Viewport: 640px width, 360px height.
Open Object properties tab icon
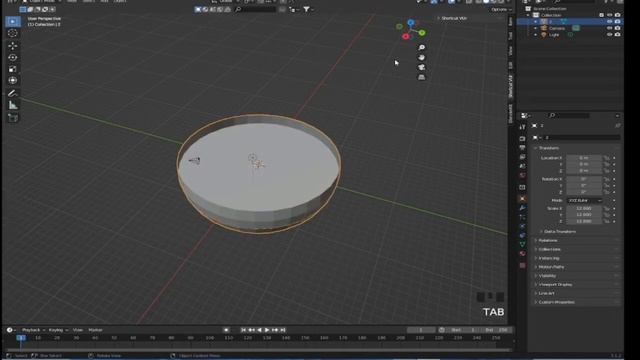(522, 199)
